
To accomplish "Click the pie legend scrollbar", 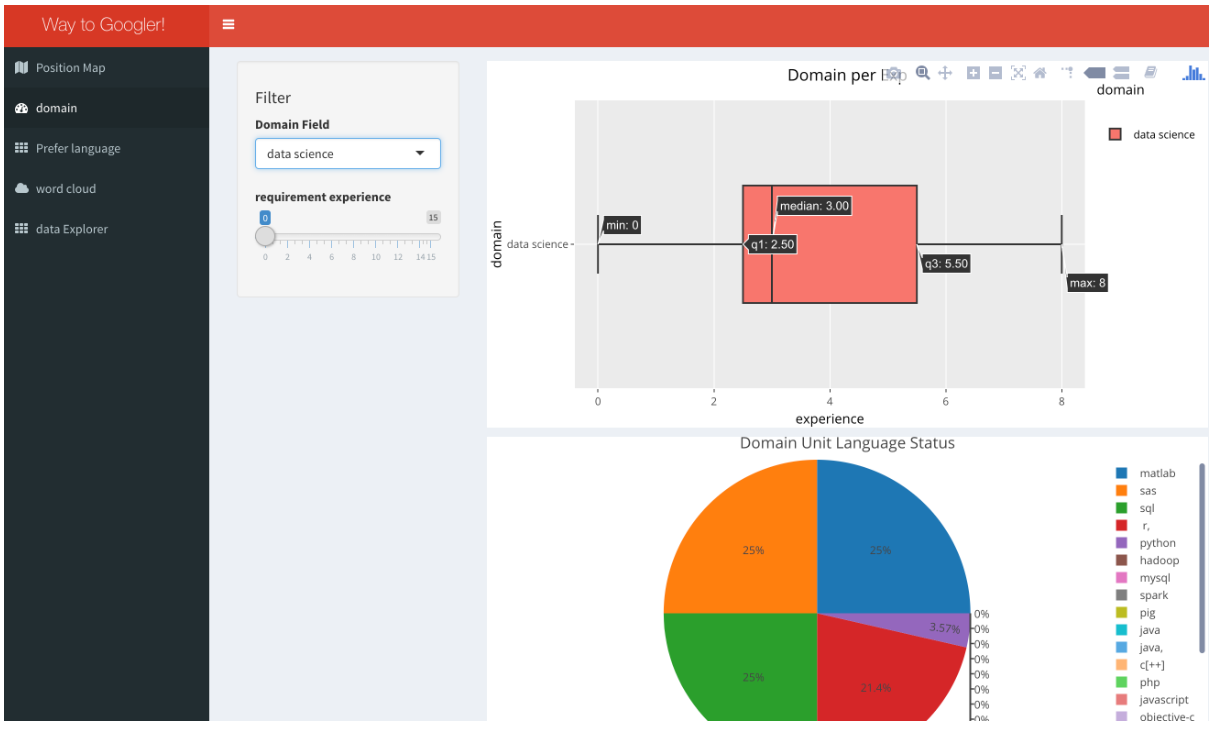I will pyautogui.click(x=1202, y=557).
